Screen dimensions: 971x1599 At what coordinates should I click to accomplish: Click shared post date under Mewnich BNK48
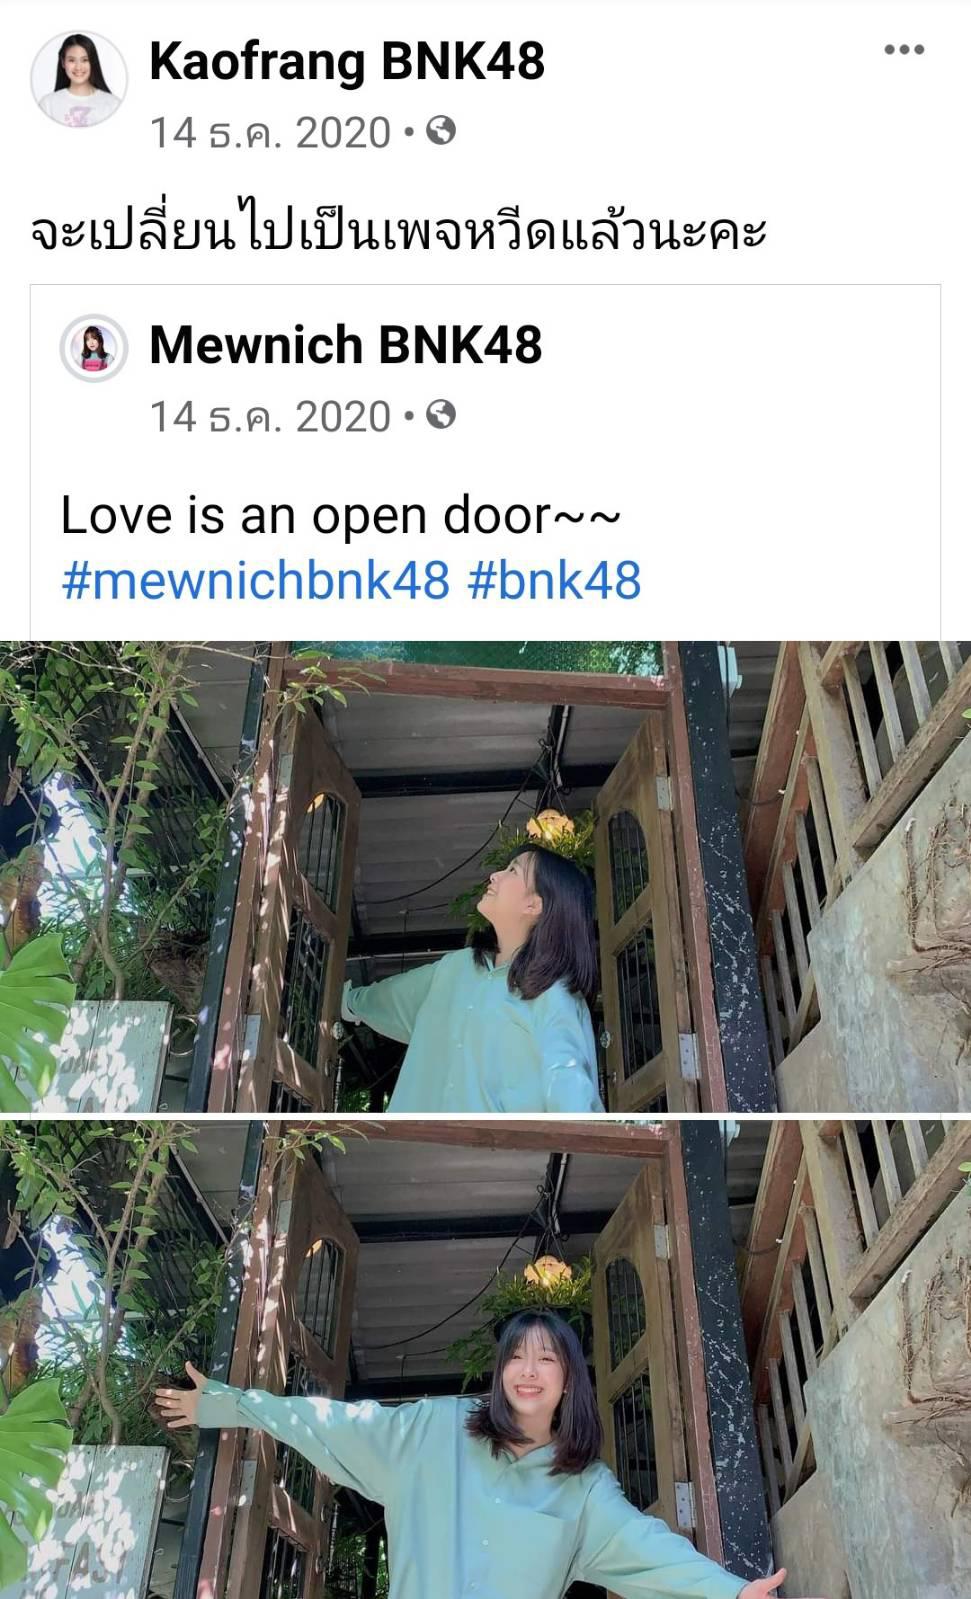point(270,416)
